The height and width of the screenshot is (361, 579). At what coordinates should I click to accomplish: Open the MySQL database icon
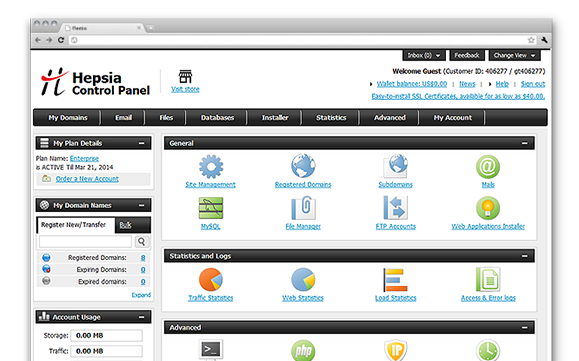pos(211,208)
